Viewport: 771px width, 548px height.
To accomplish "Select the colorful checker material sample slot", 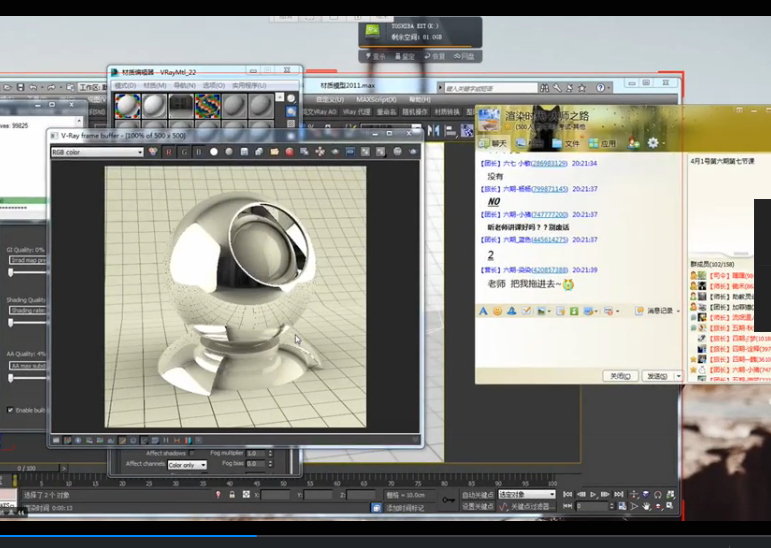I will (x=208, y=106).
